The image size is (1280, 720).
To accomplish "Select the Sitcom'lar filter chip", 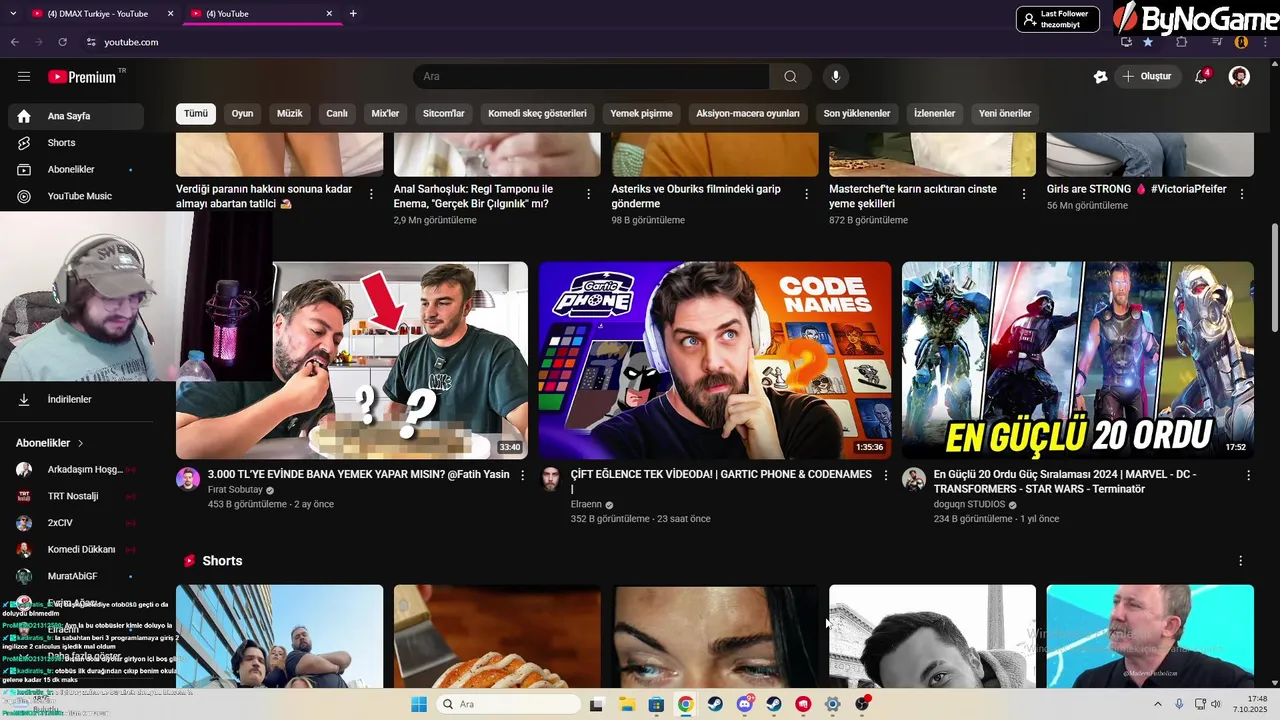I will point(444,114).
